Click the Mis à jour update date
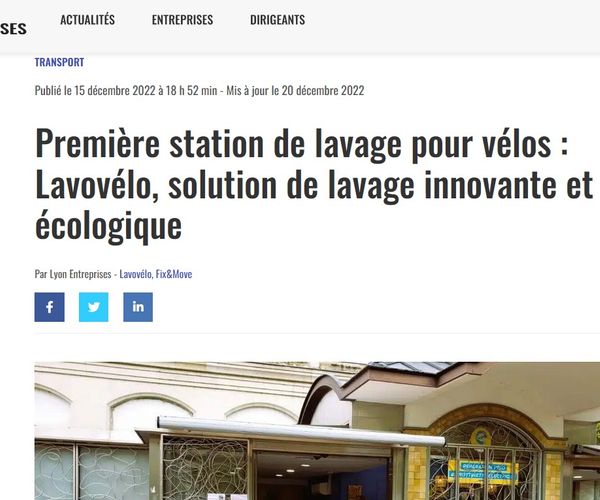600x500 pixels. (295, 91)
